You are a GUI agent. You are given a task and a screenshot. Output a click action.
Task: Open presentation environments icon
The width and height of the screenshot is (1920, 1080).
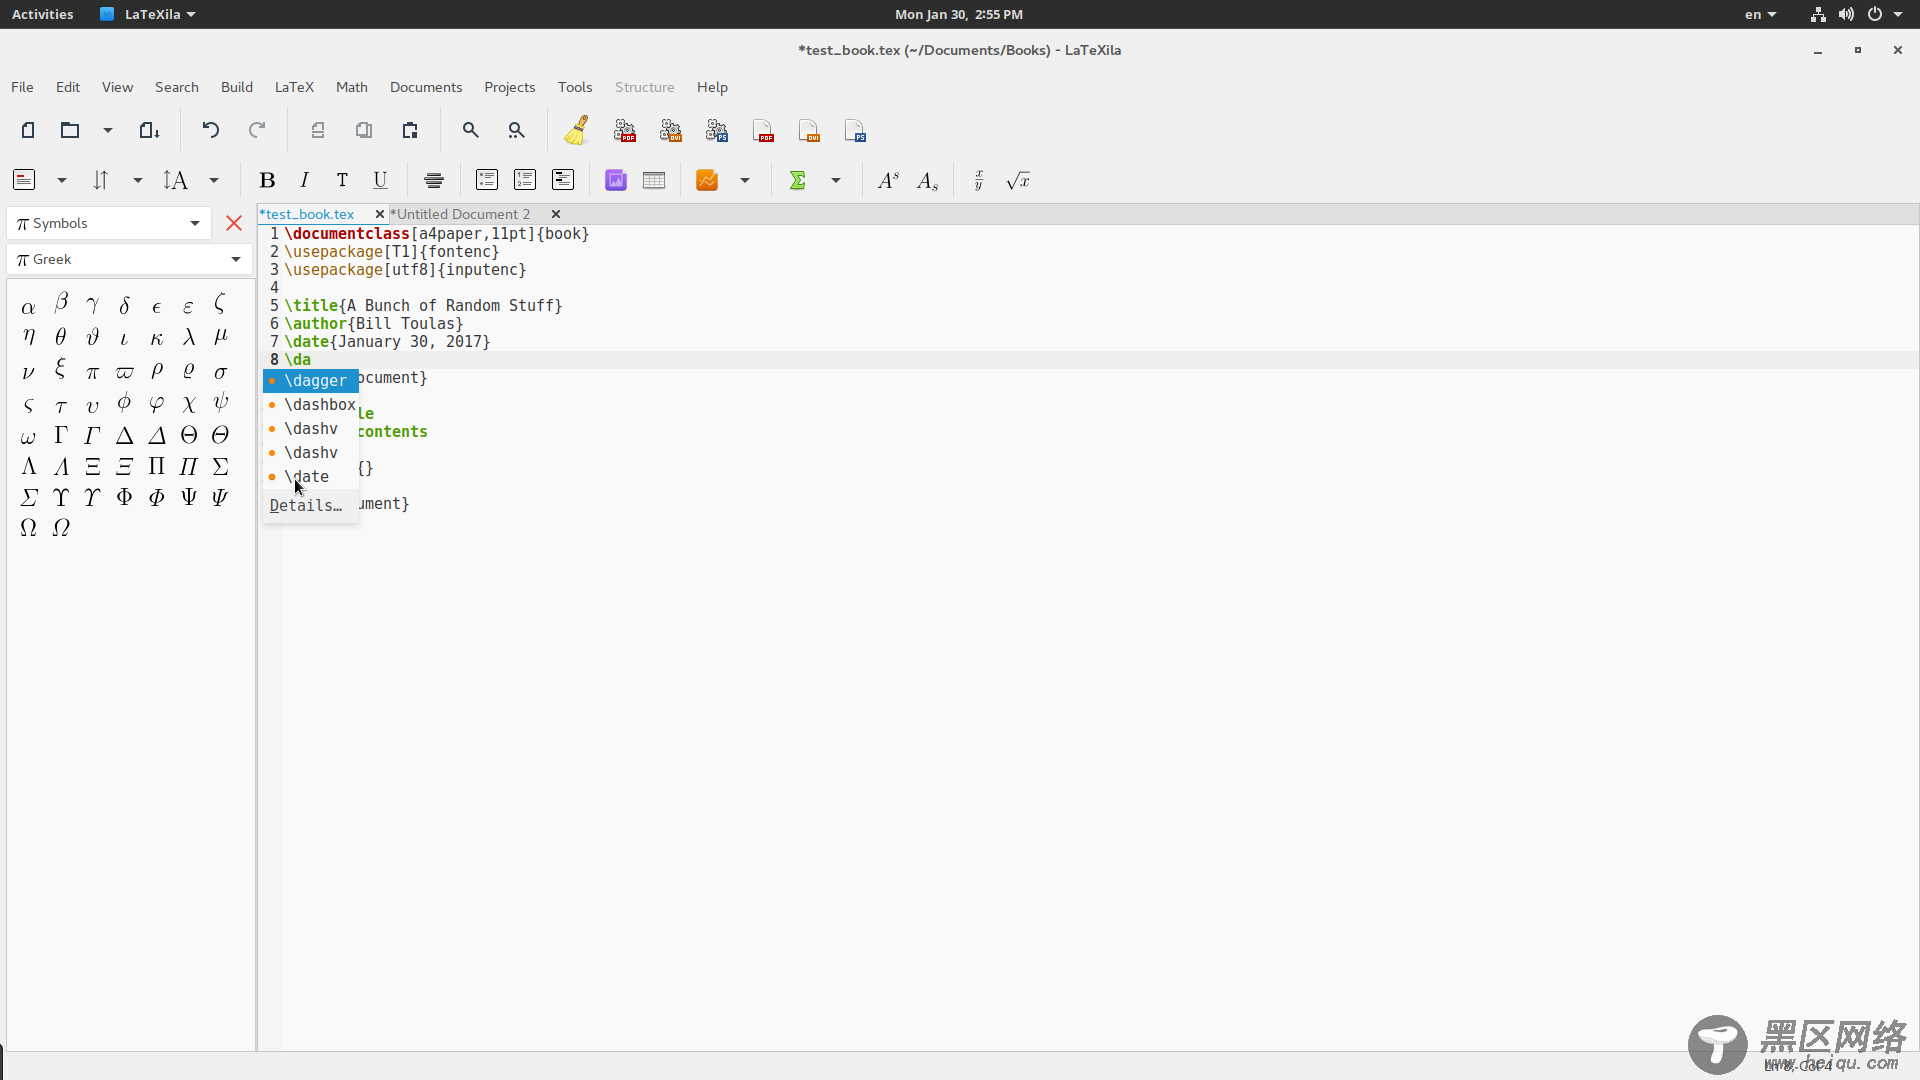707,180
